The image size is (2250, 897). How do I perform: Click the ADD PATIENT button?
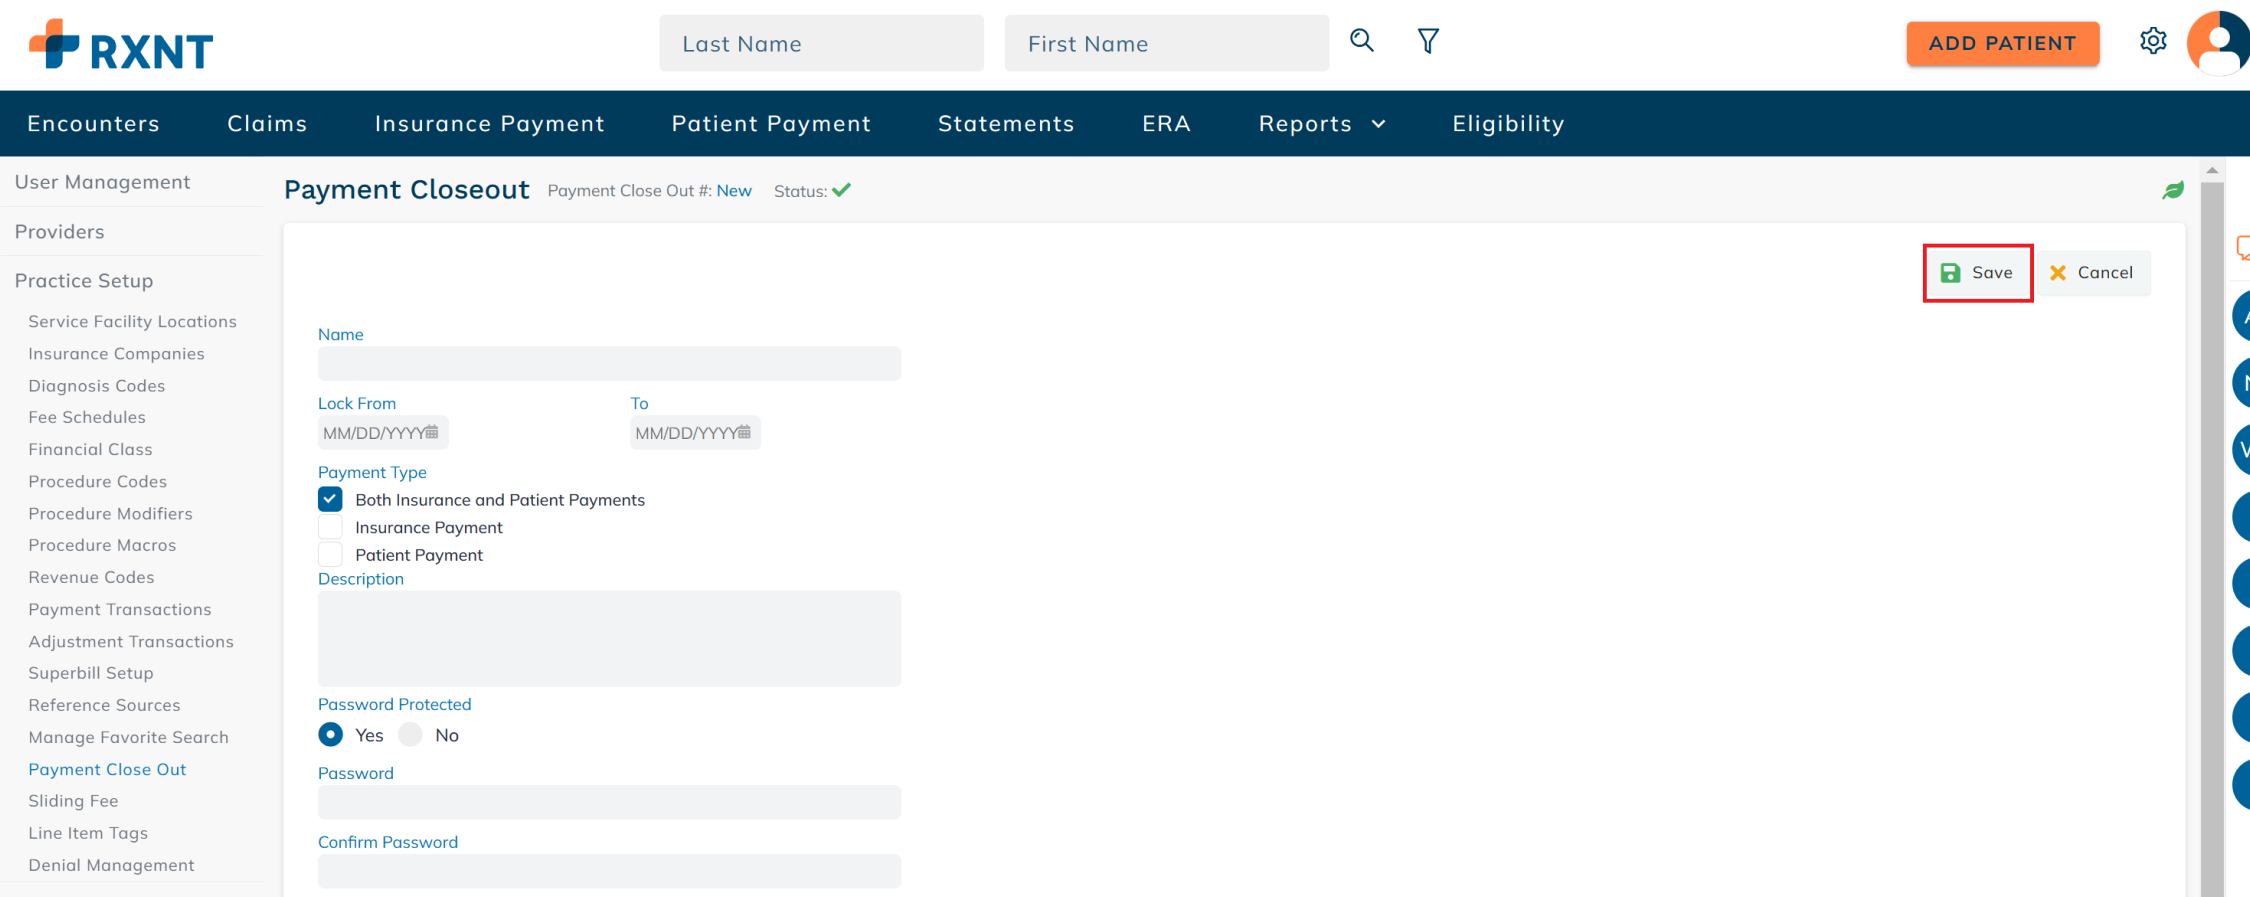coord(2002,43)
